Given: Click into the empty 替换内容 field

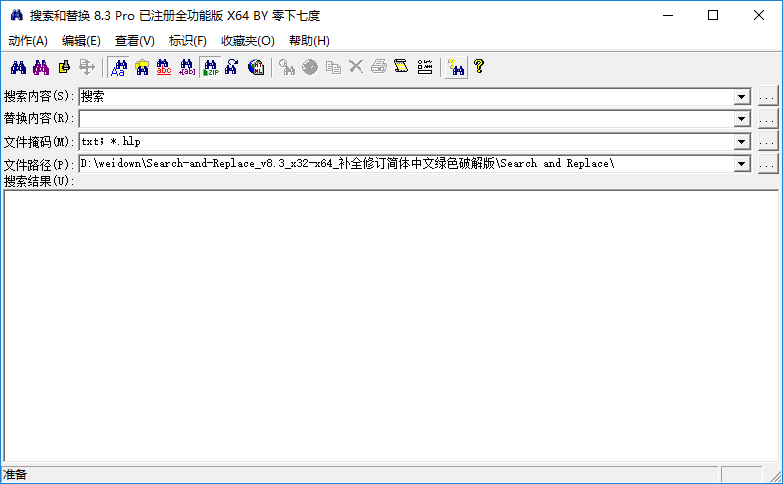Looking at the screenshot, I should click(406, 119).
